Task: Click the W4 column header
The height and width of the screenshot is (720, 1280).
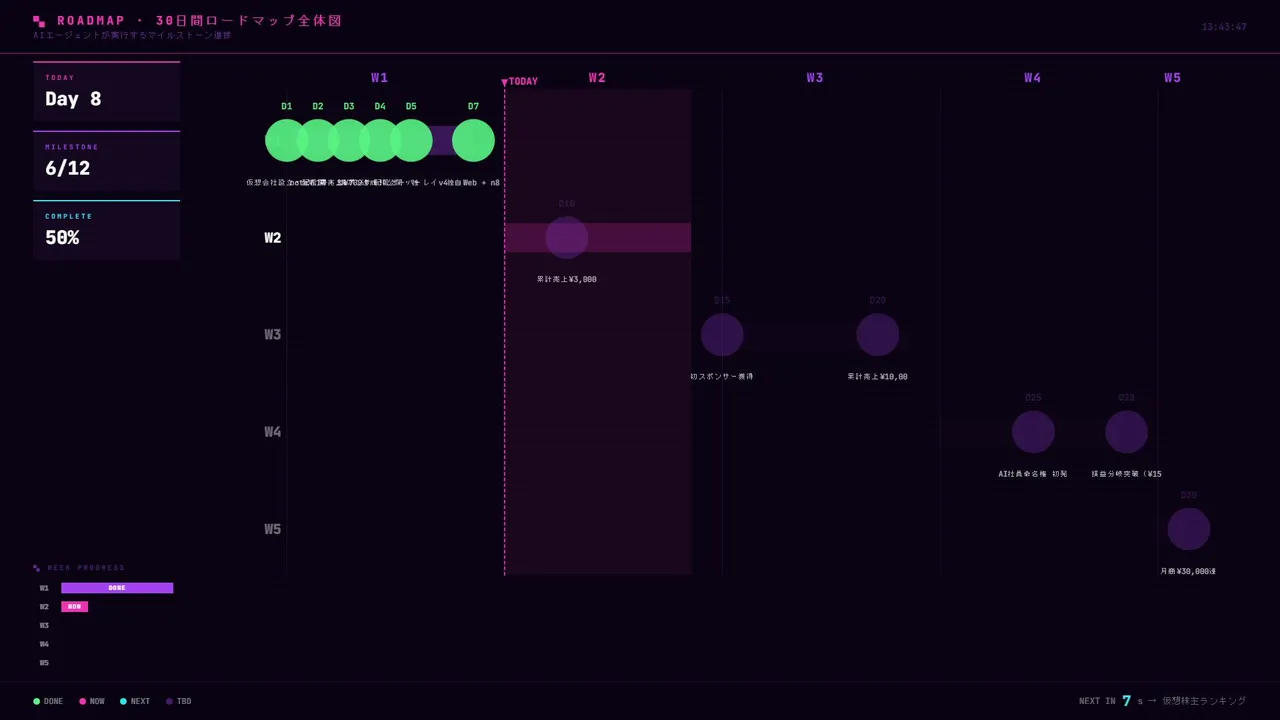Action: coord(1032,78)
